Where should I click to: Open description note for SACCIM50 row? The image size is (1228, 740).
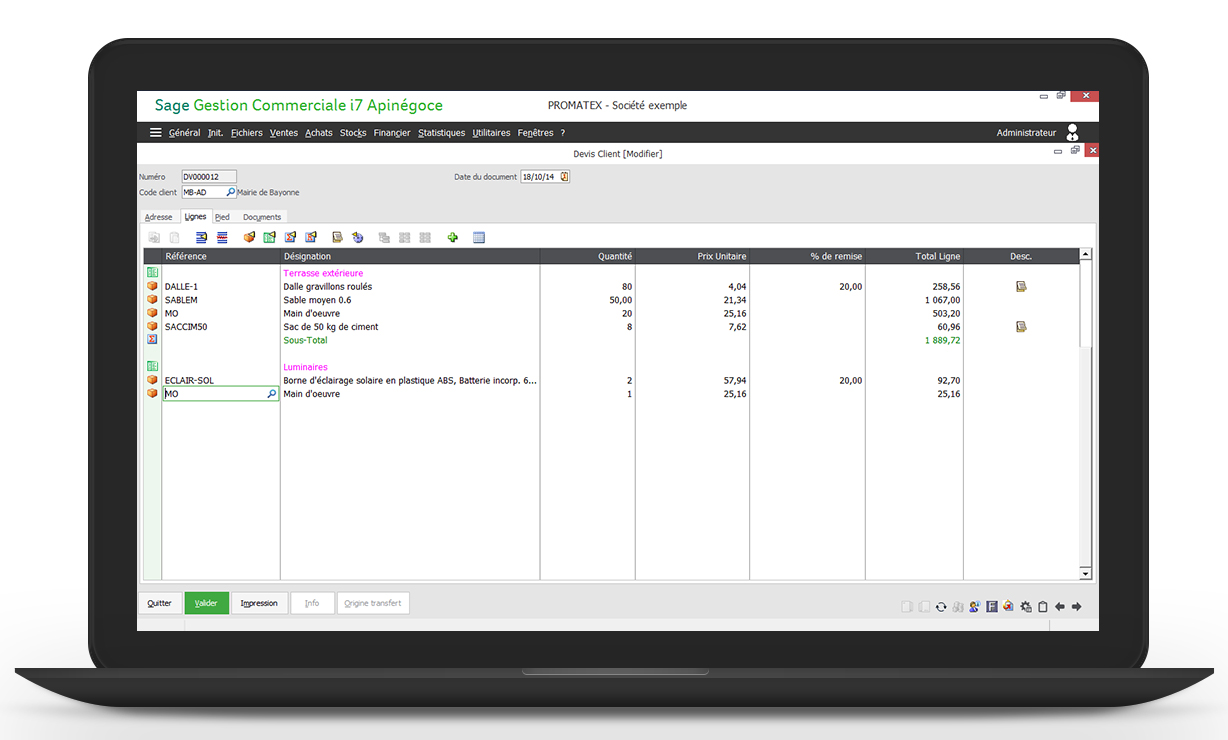pos(1021,326)
